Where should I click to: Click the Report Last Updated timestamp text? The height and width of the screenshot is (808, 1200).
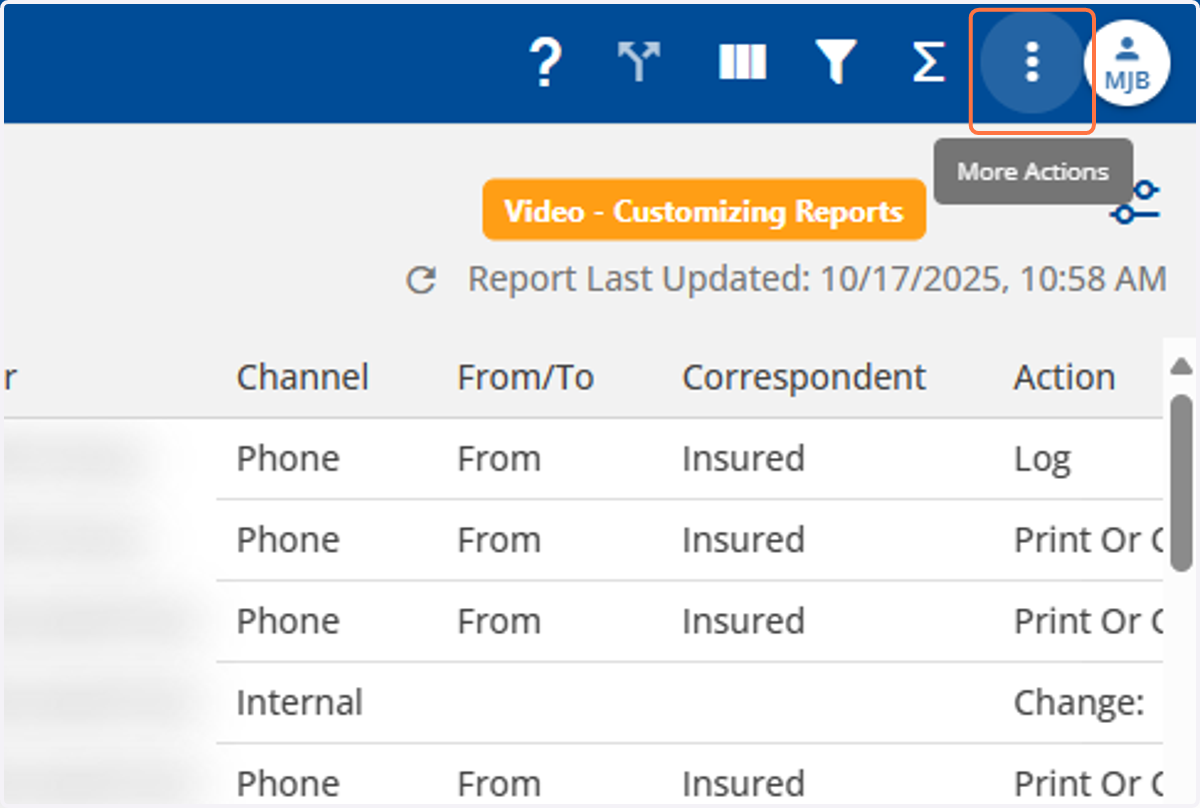coord(816,279)
